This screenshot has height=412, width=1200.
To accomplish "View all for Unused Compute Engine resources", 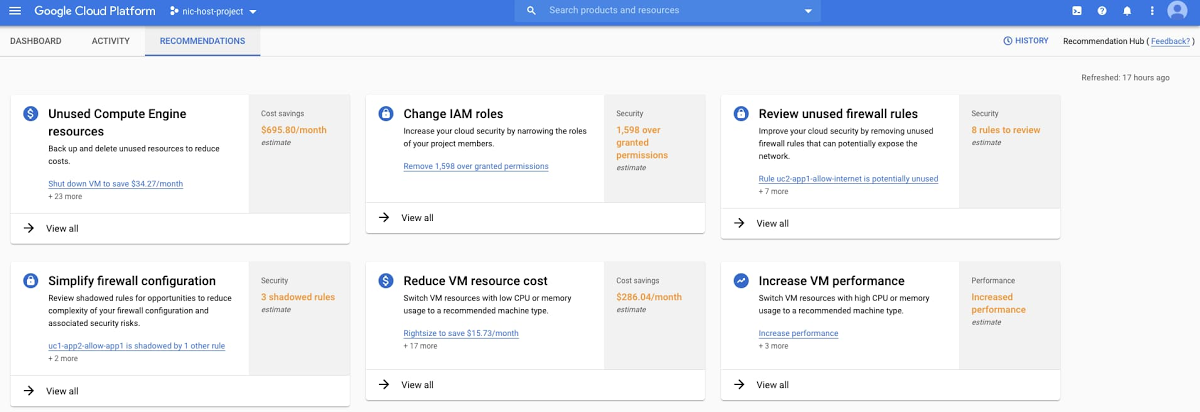I will click(x=62, y=228).
